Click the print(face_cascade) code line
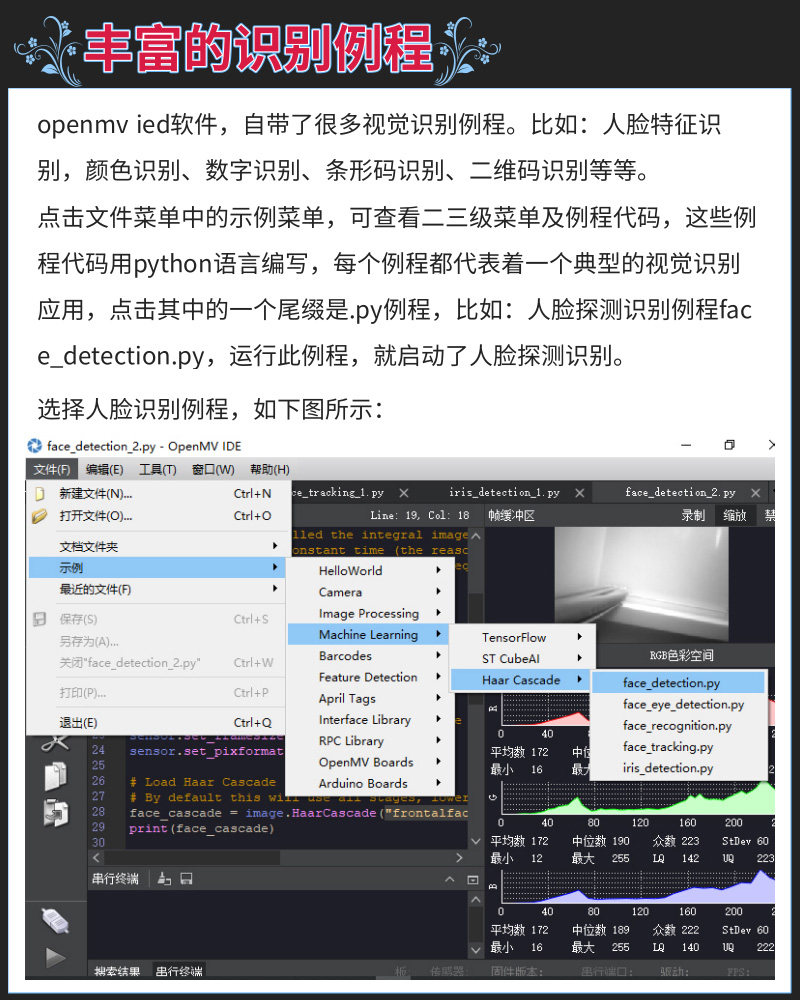This screenshot has width=800, height=1000. point(202,828)
